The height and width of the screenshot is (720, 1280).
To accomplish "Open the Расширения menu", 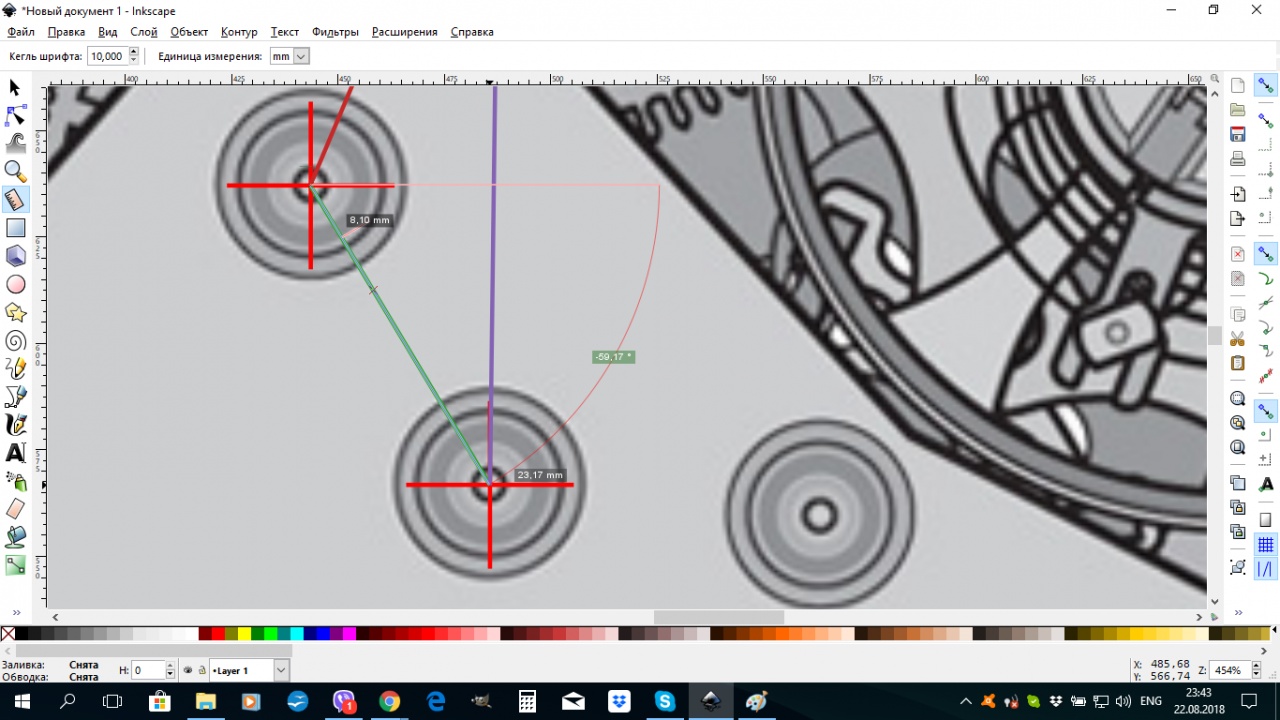I will (404, 32).
